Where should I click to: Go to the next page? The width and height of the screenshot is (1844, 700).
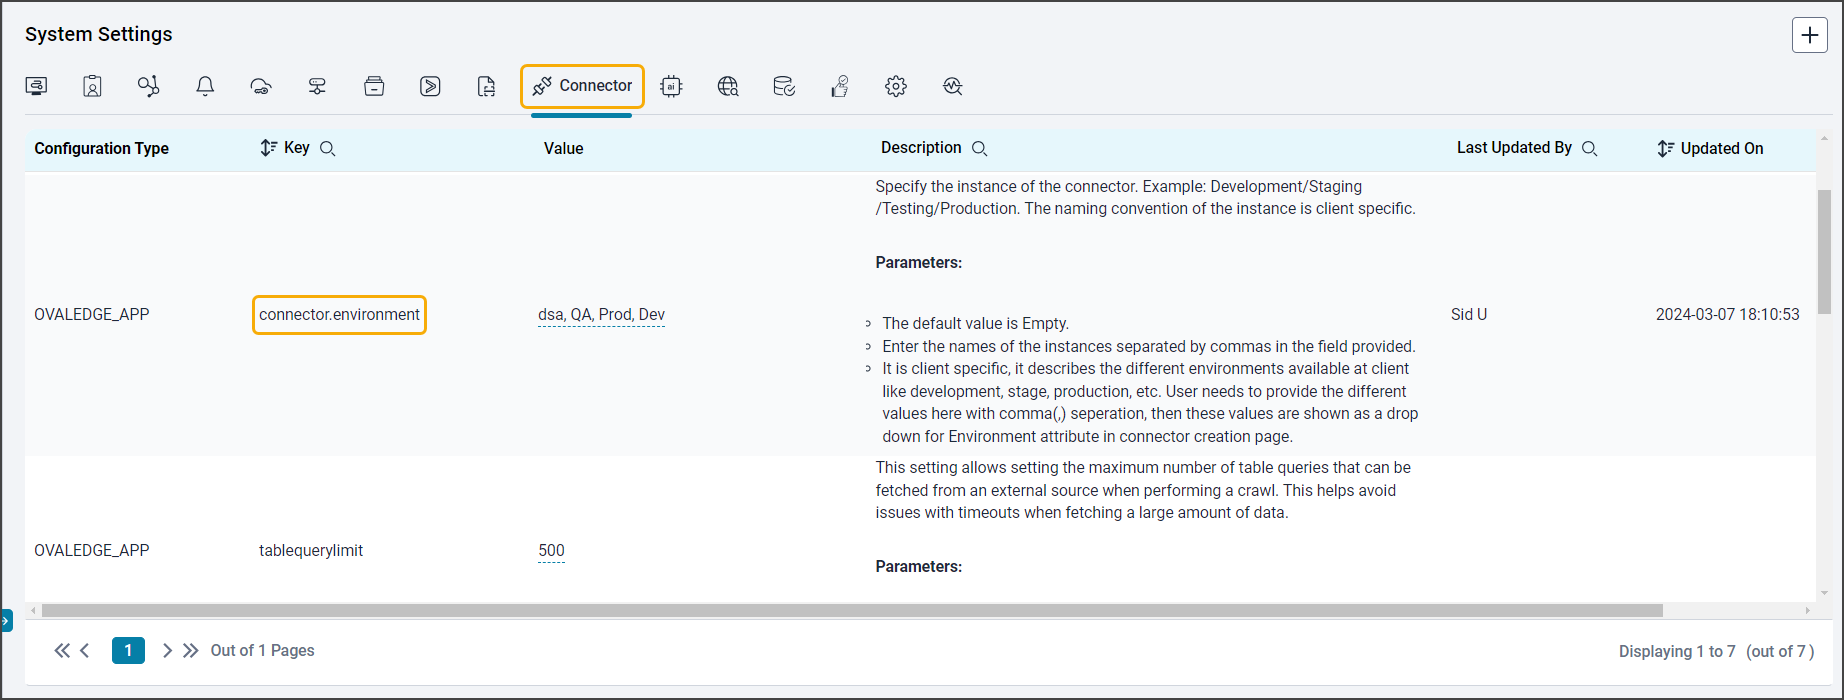pyautogui.click(x=167, y=651)
